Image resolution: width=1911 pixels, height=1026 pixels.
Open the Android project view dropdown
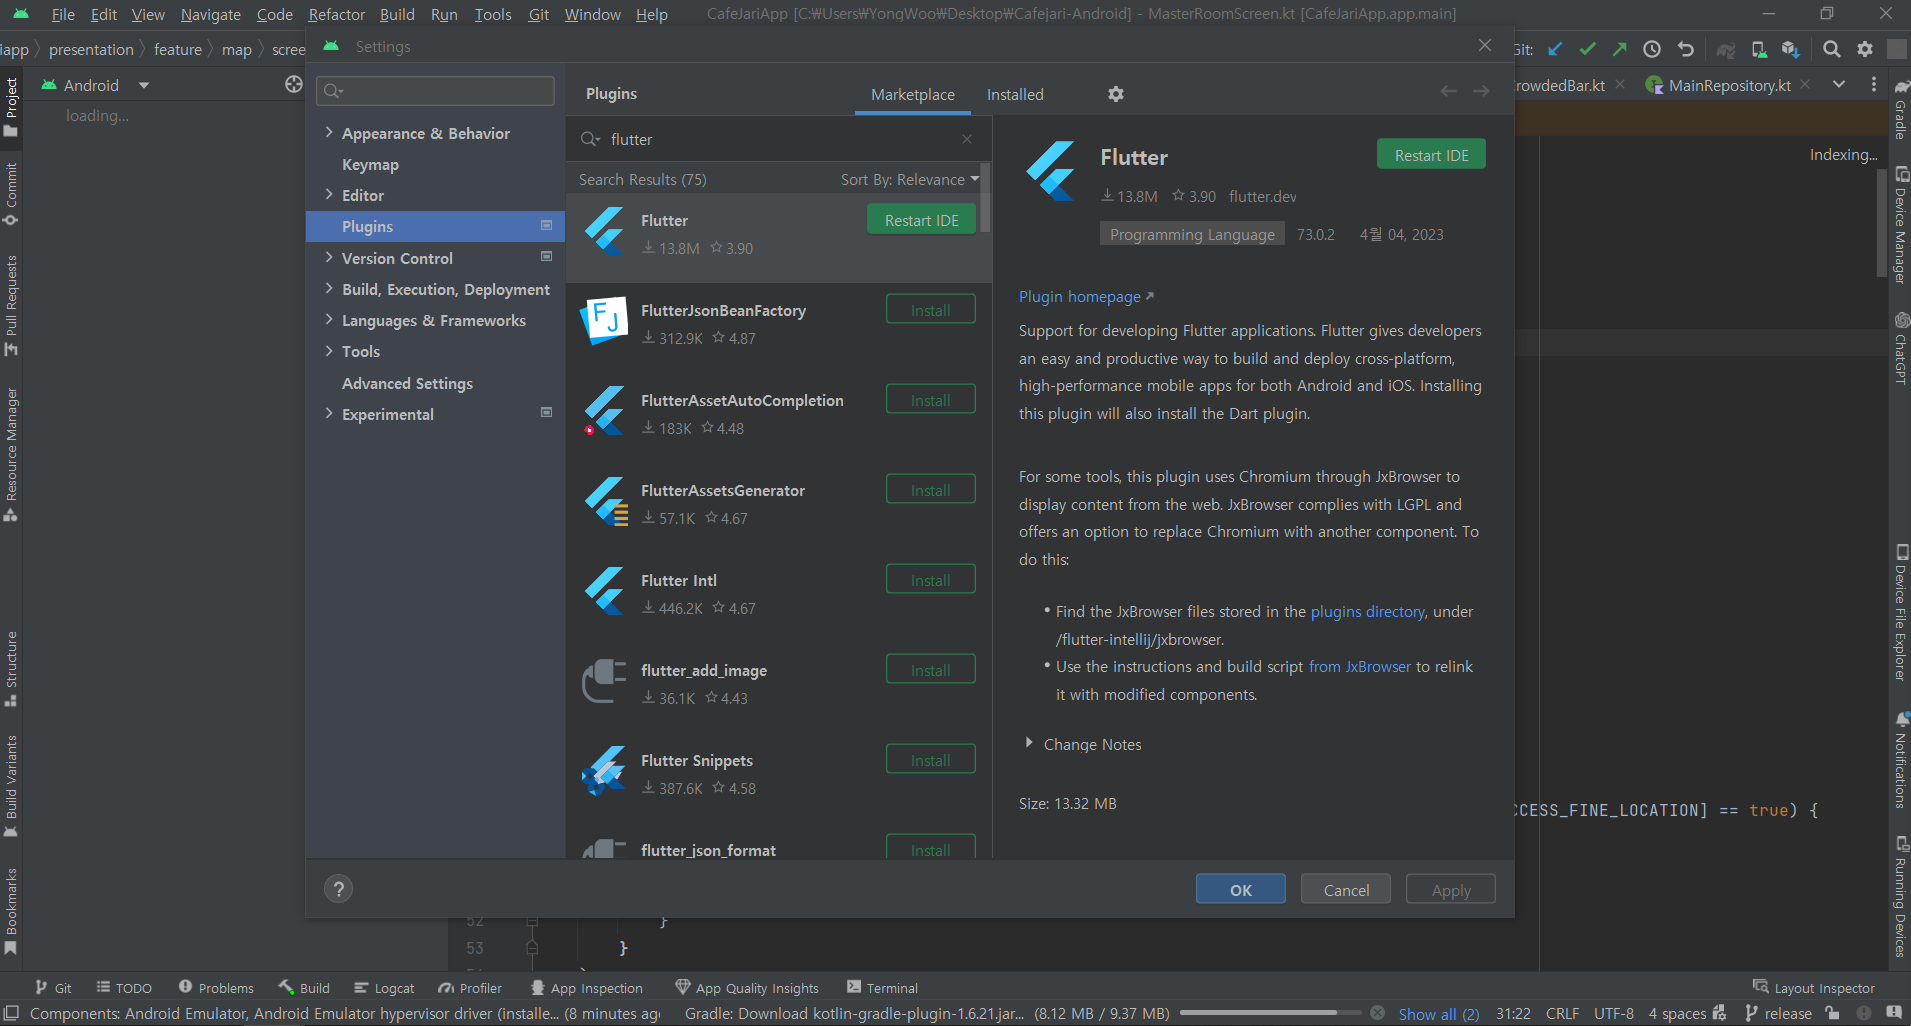click(144, 86)
